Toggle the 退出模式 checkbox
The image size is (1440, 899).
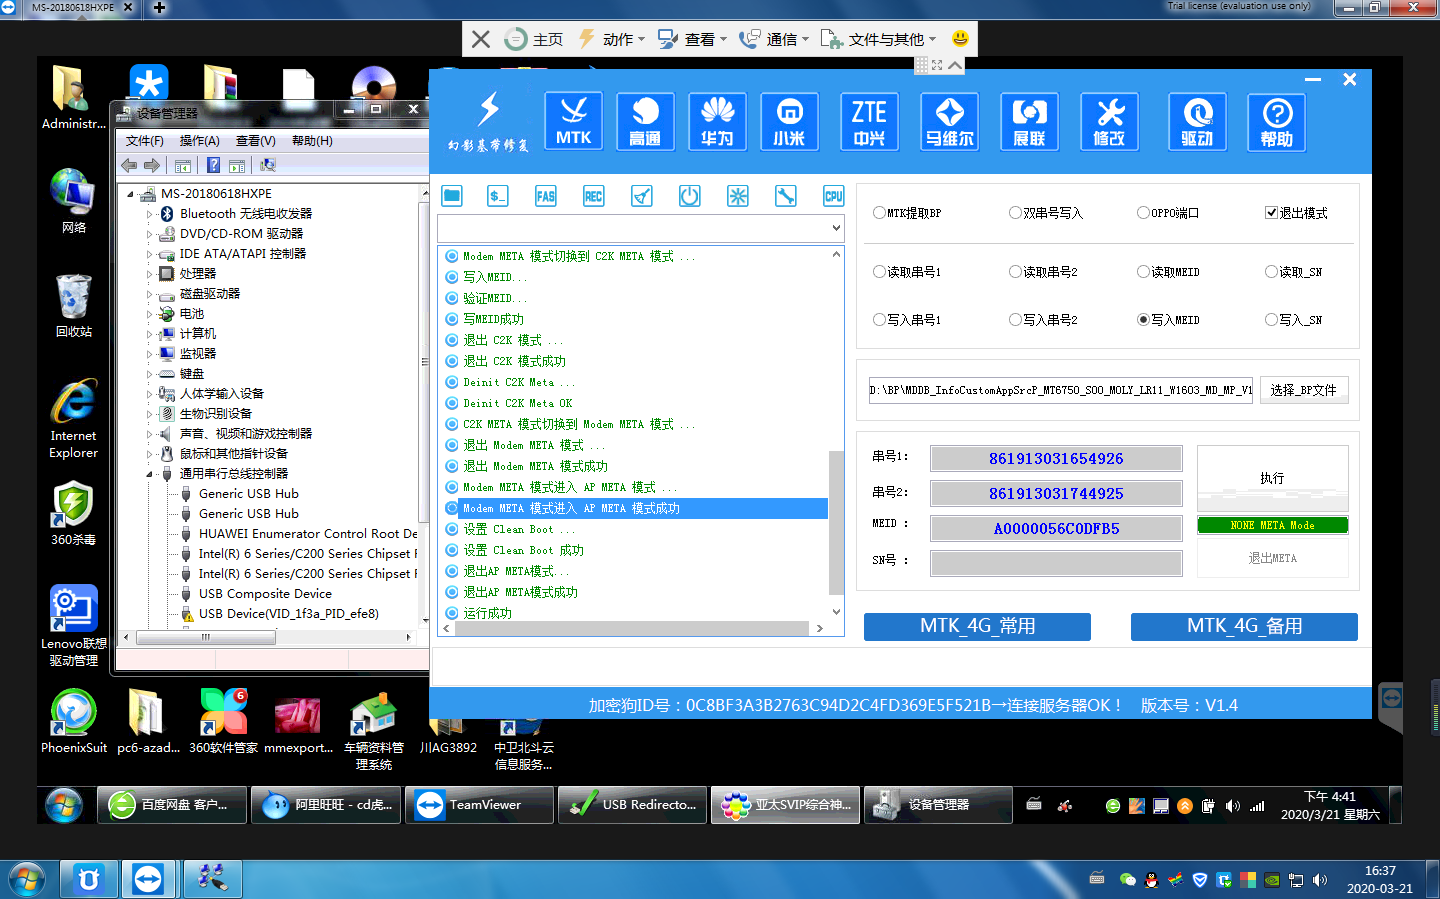pyautogui.click(x=1271, y=213)
